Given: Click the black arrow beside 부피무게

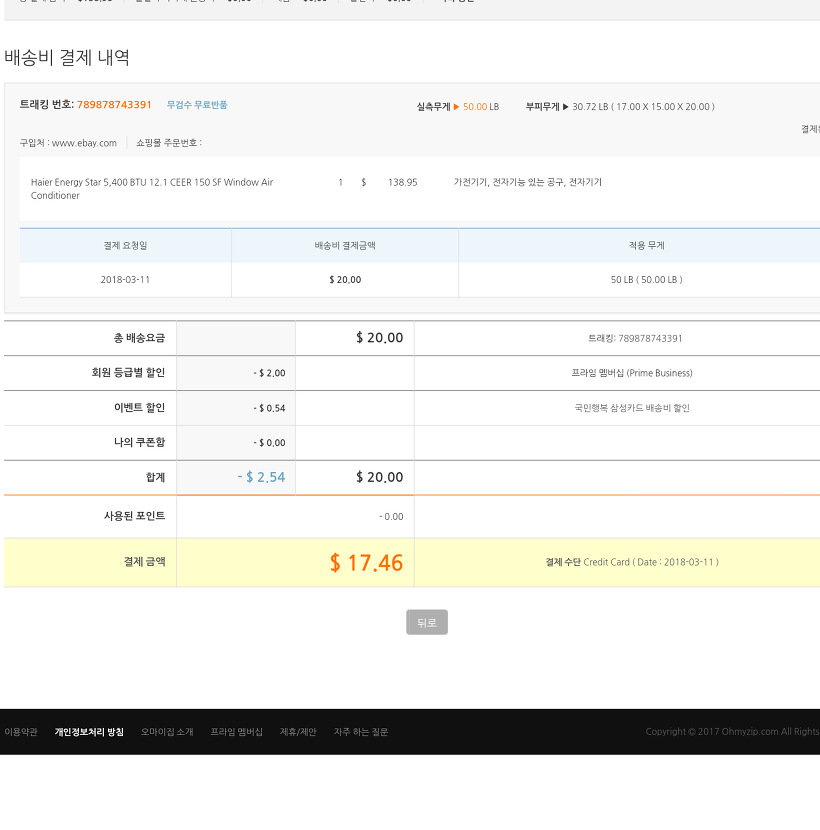Looking at the screenshot, I should (x=566, y=107).
